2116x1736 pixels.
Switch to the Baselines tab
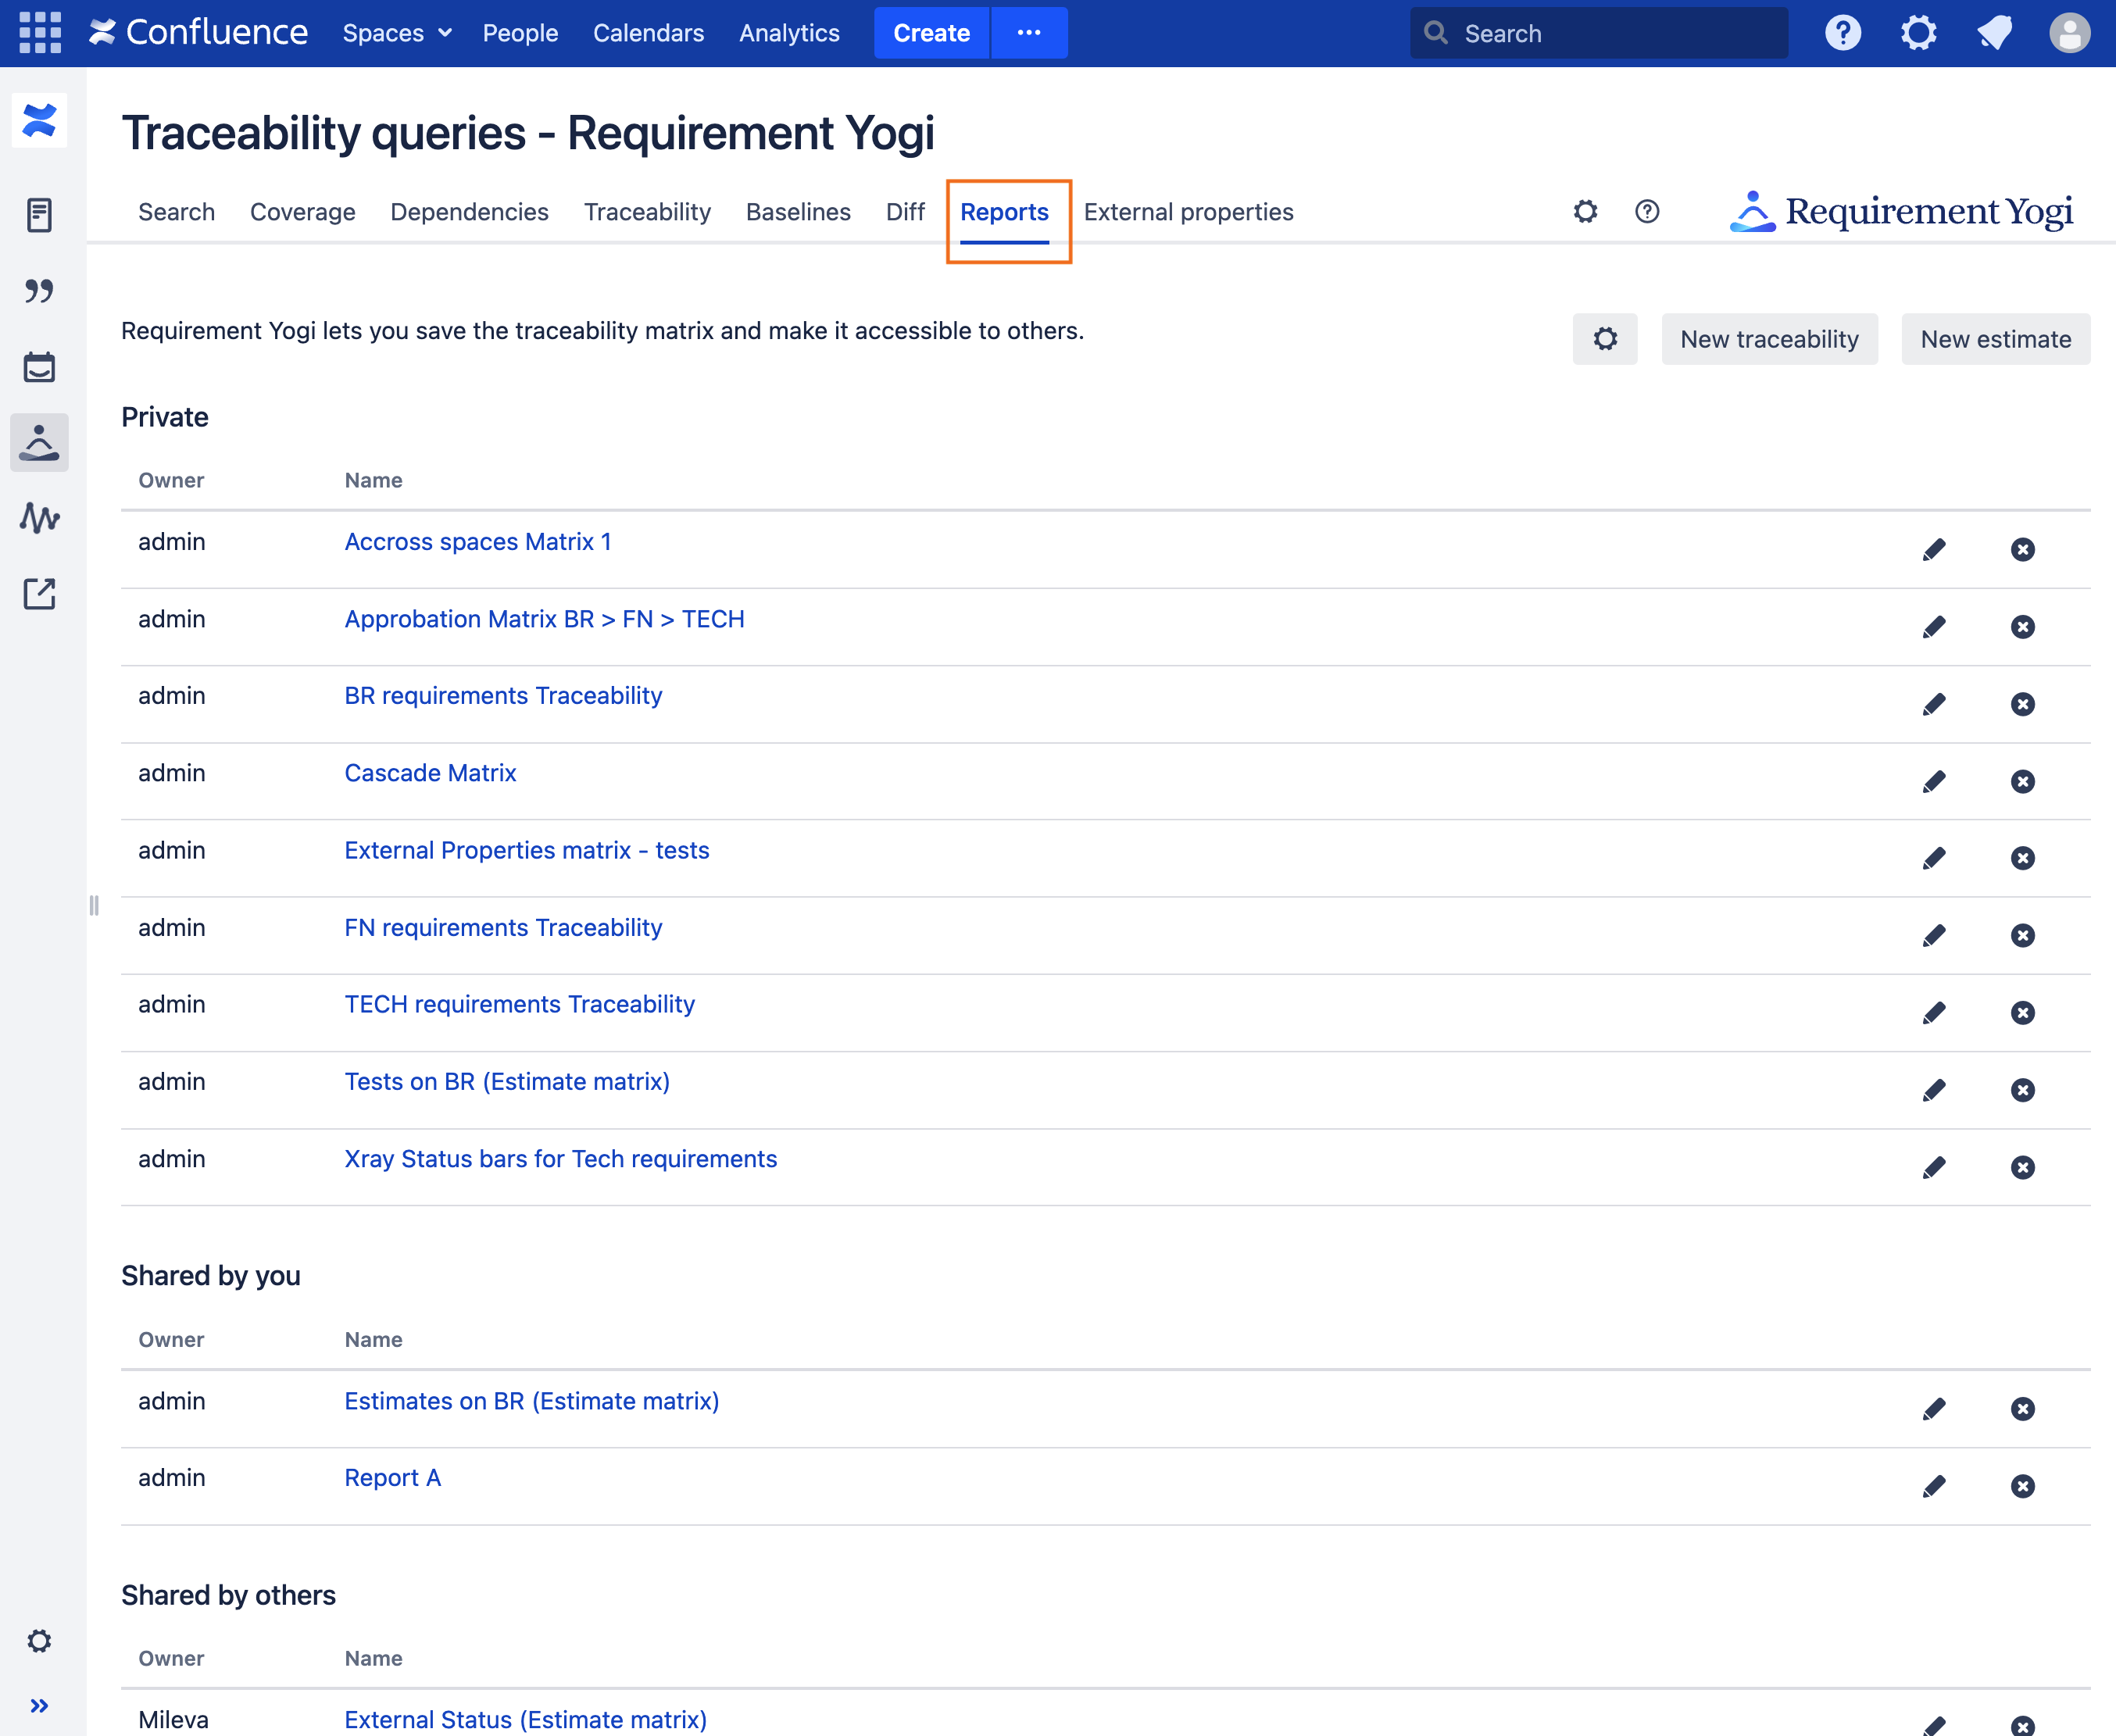point(798,212)
